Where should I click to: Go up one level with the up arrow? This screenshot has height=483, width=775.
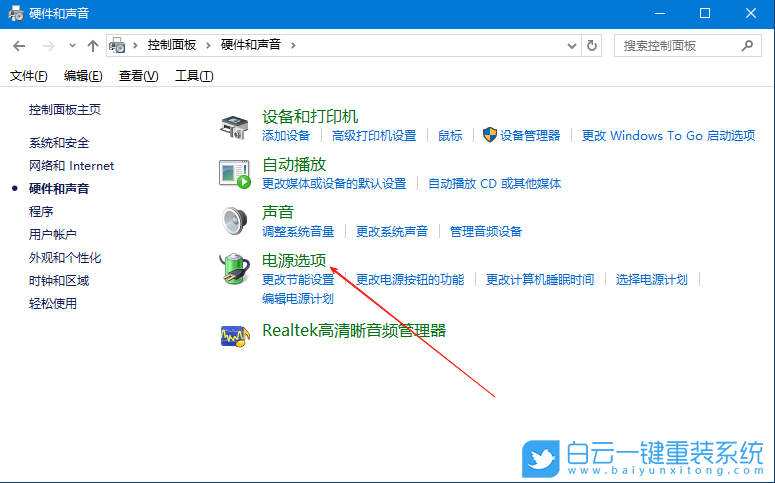(x=92, y=46)
